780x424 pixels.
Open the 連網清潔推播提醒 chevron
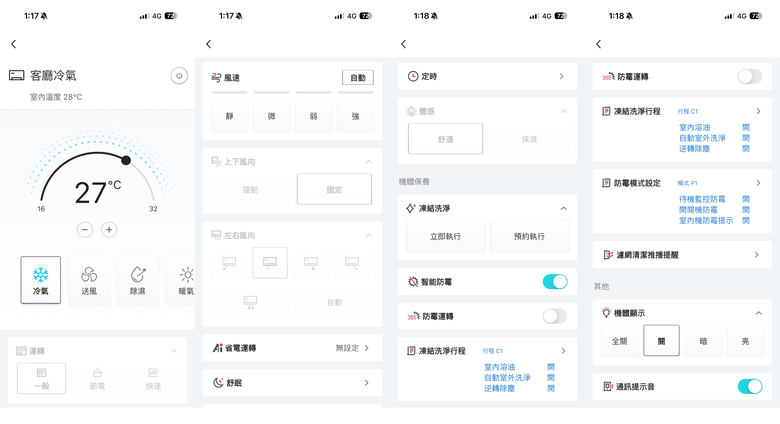[757, 255]
